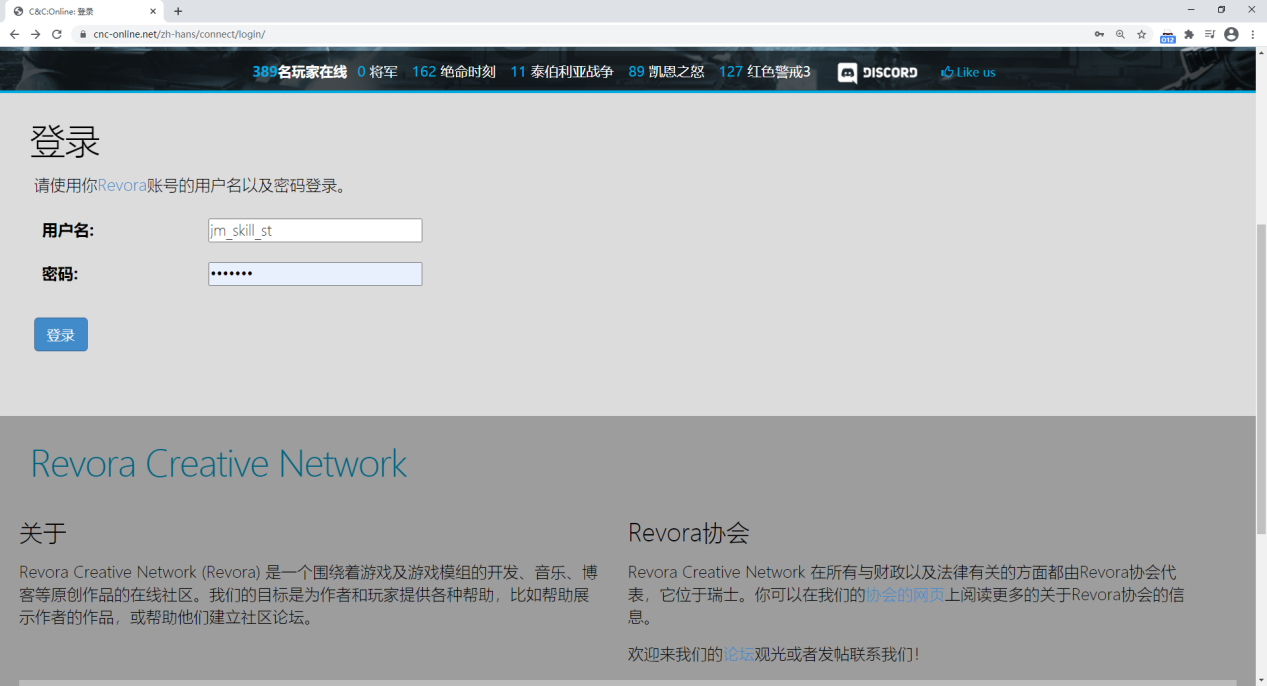Close the C&C:Online 登录 tab

(x=153, y=11)
